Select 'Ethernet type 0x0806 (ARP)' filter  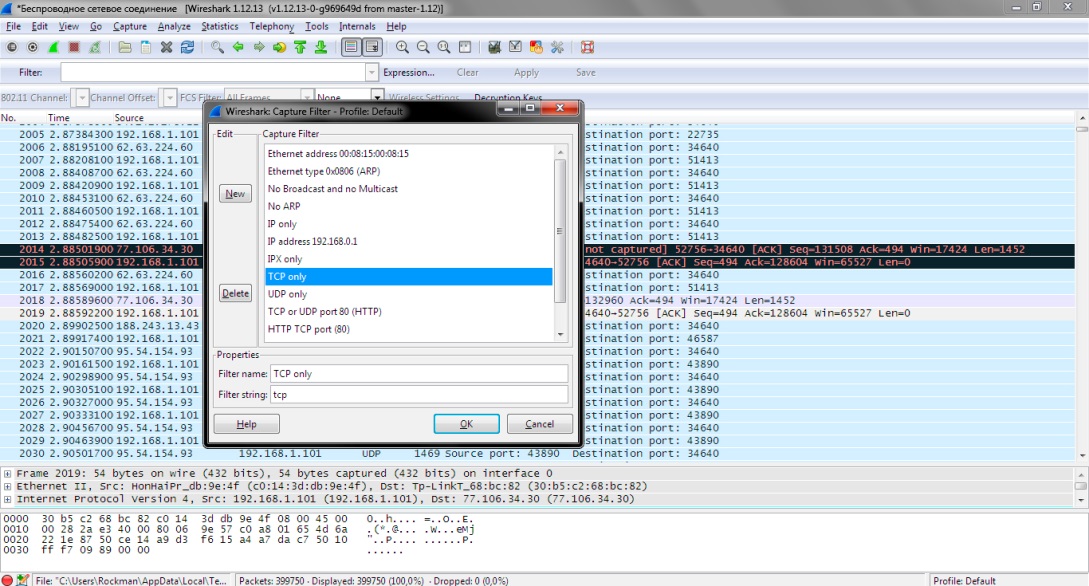click(409, 171)
